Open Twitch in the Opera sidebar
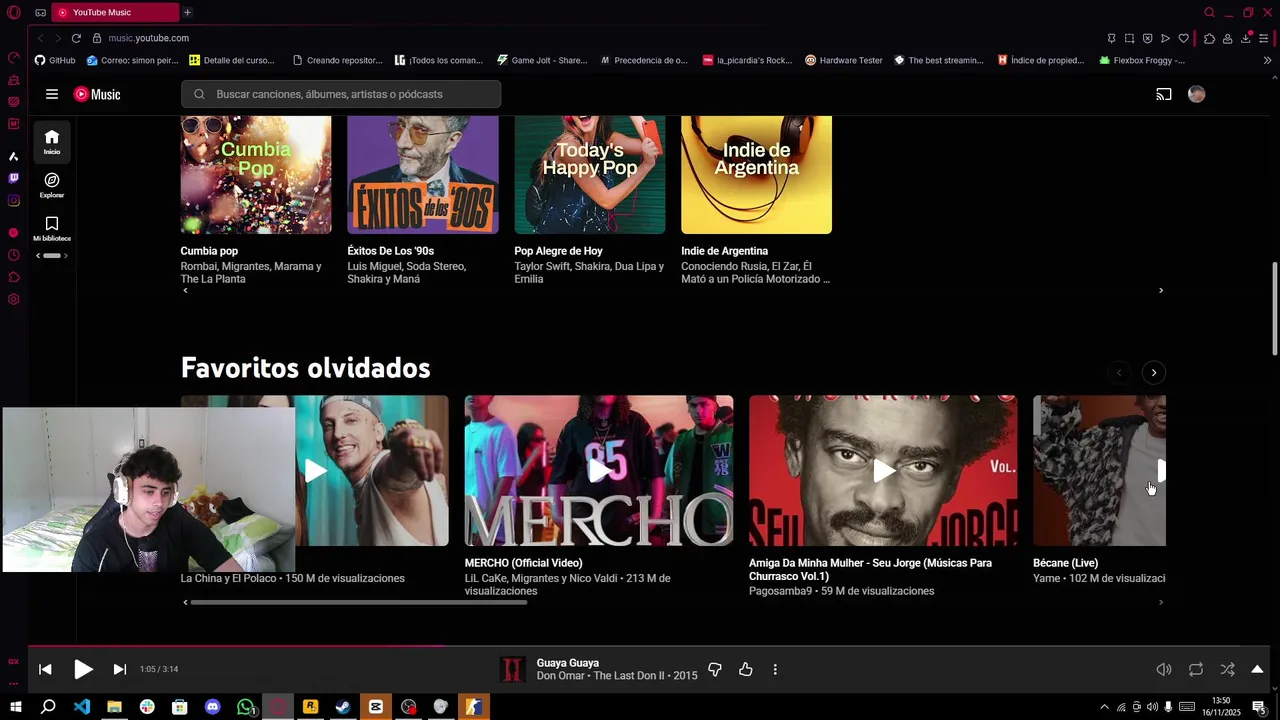This screenshot has height=720, width=1280. [13, 178]
